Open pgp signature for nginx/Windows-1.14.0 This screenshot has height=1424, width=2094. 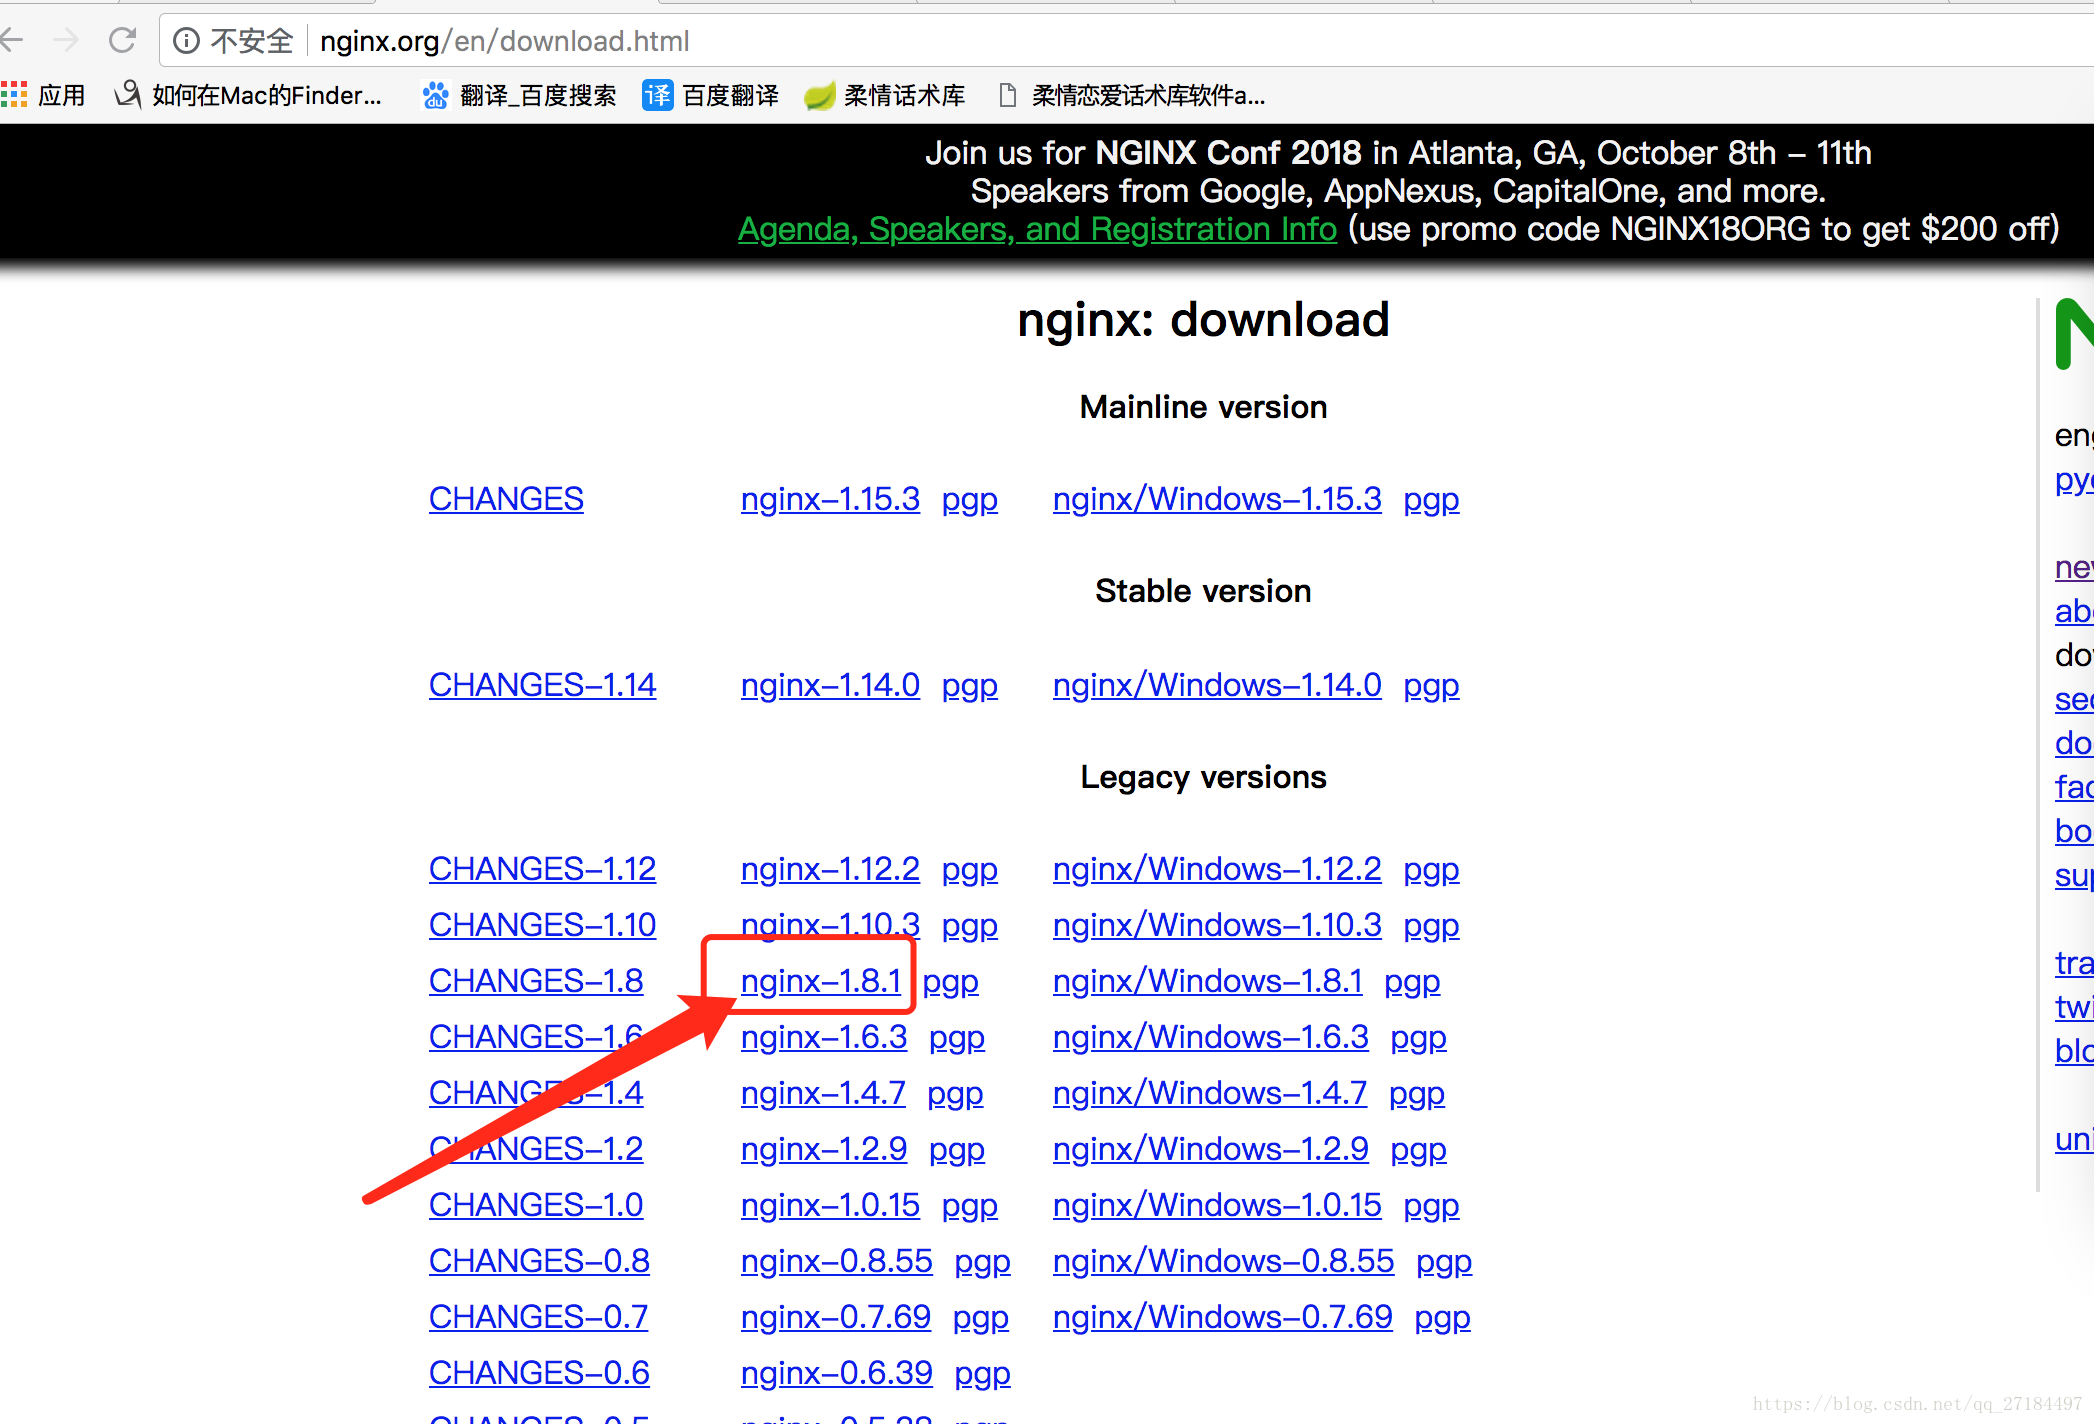click(1431, 686)
